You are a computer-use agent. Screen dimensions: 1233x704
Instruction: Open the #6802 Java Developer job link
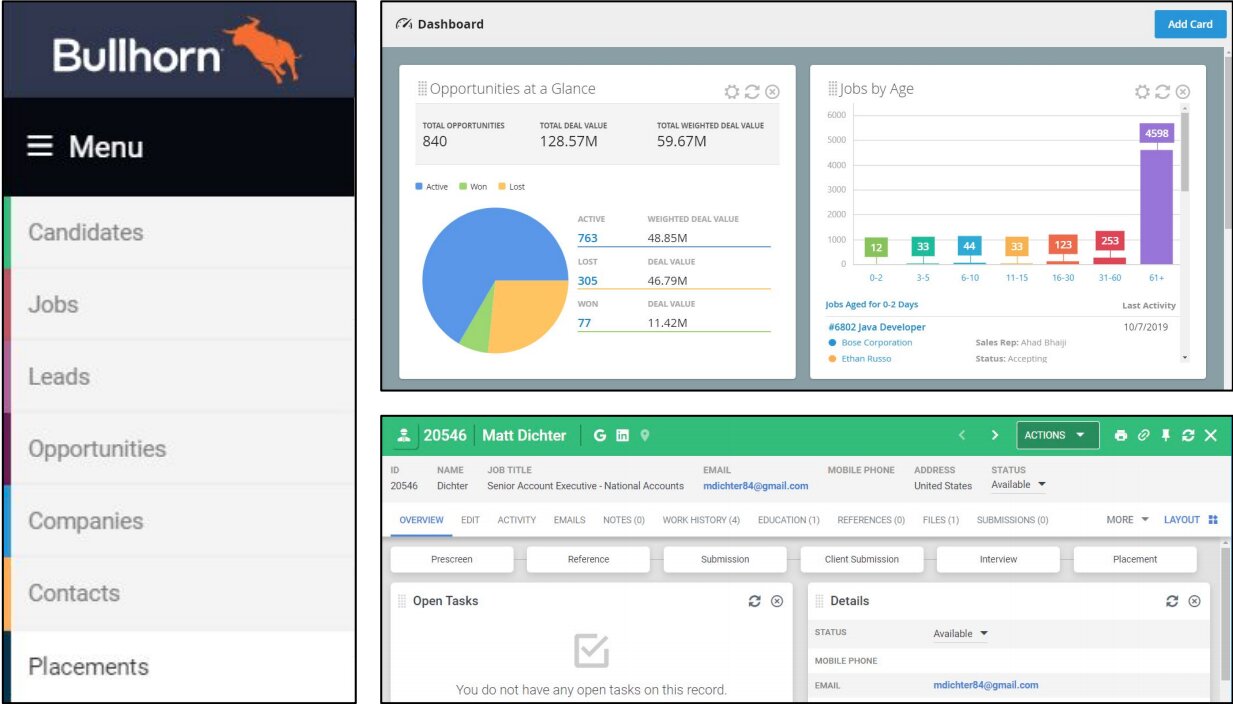[x=877, y=327]
